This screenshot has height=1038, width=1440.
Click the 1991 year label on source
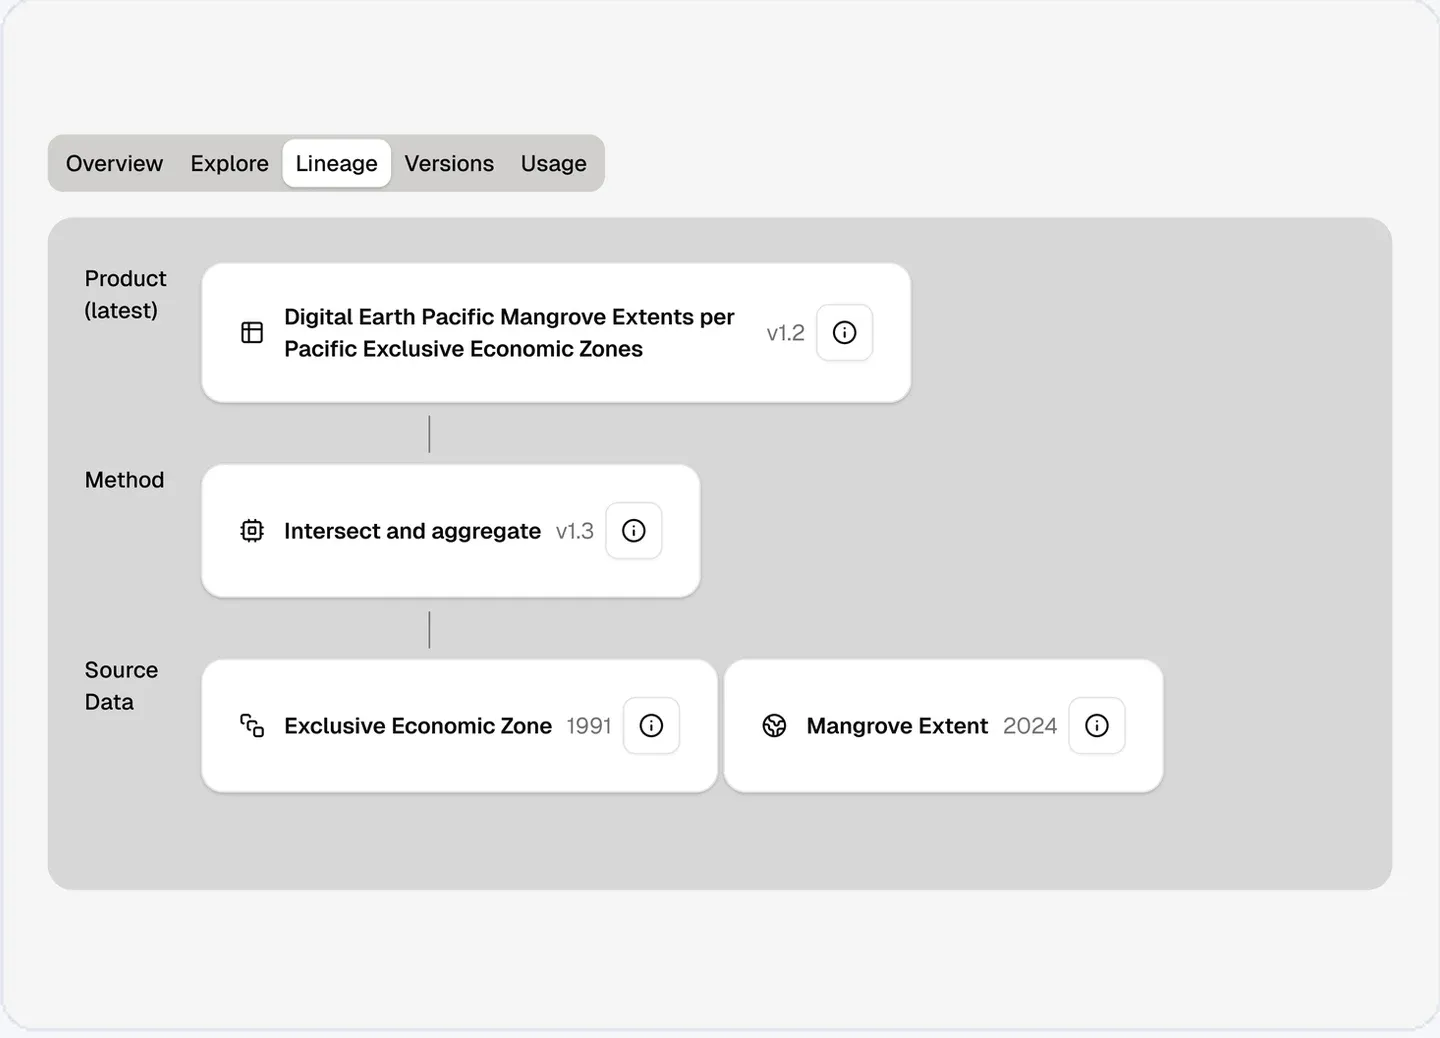coord(588,726)
